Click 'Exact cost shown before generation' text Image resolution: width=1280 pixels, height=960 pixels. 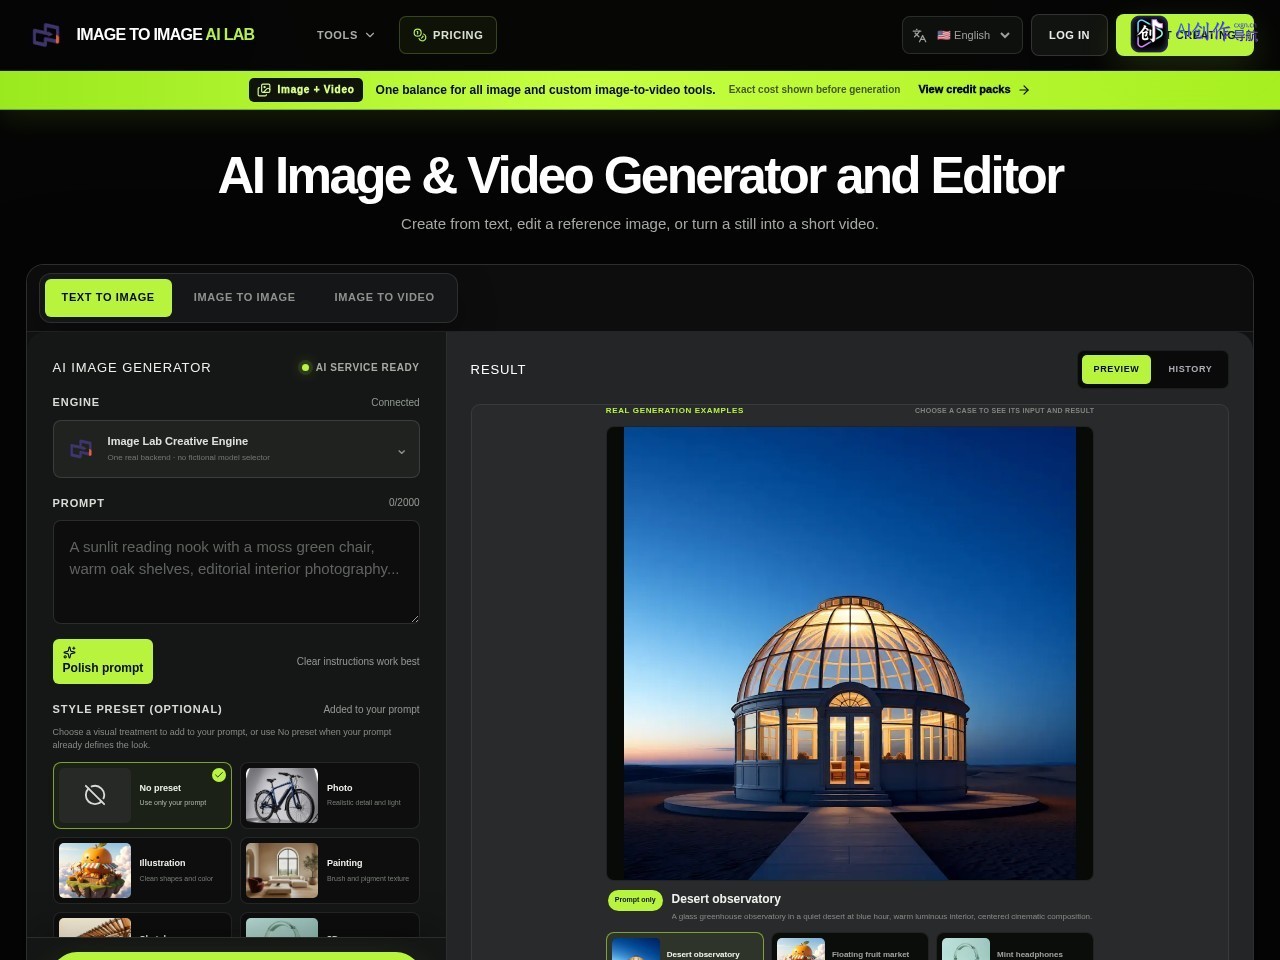[814, 90]
